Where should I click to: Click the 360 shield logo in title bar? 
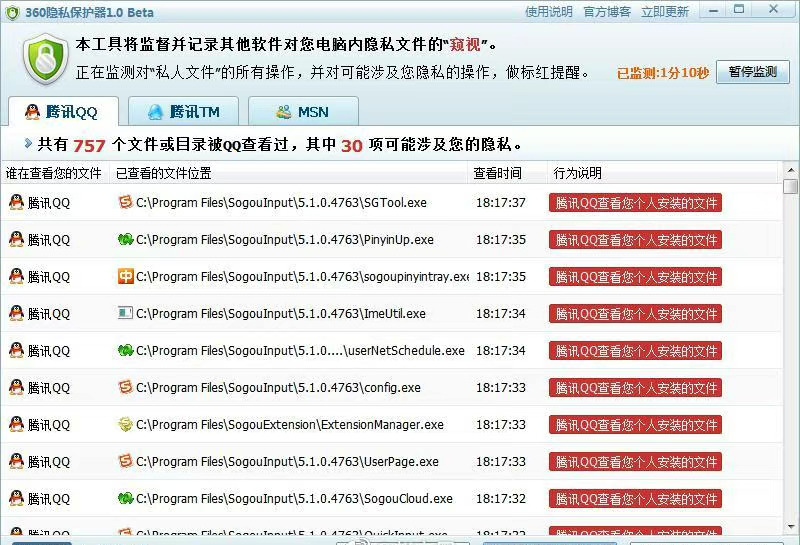coord(12,12)
